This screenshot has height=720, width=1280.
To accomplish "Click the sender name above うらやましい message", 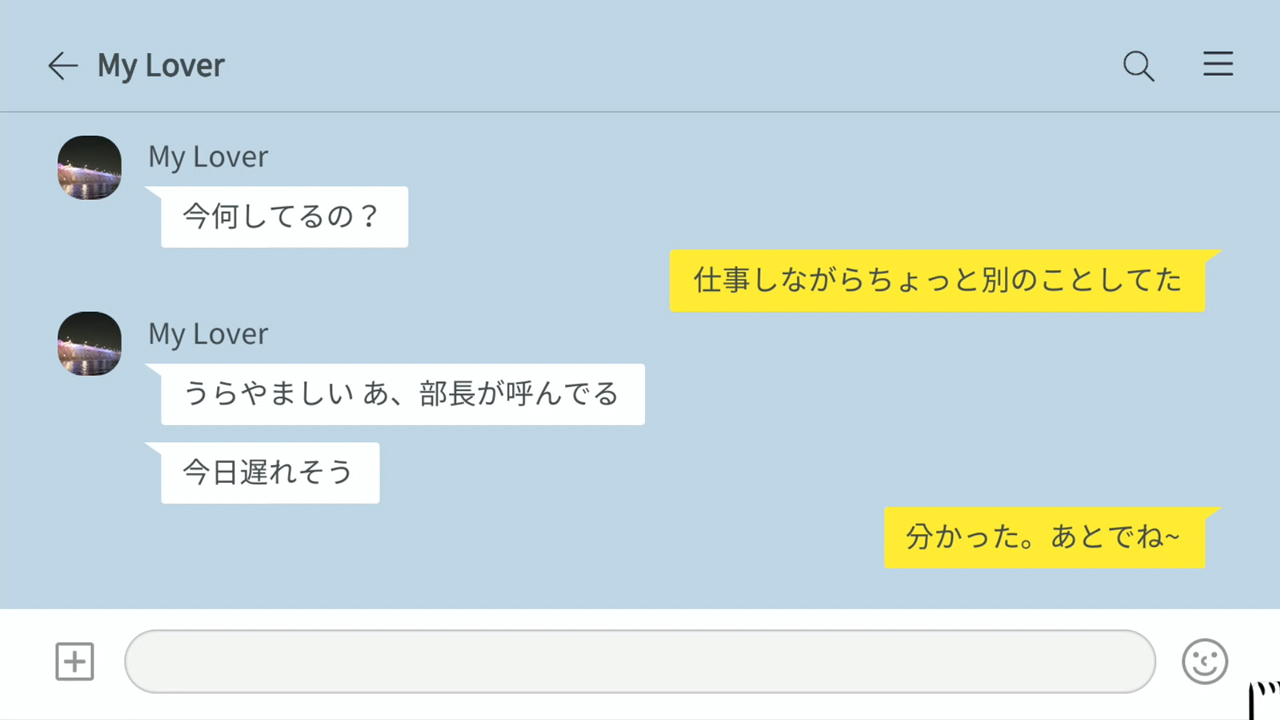I will coord(208,334).
